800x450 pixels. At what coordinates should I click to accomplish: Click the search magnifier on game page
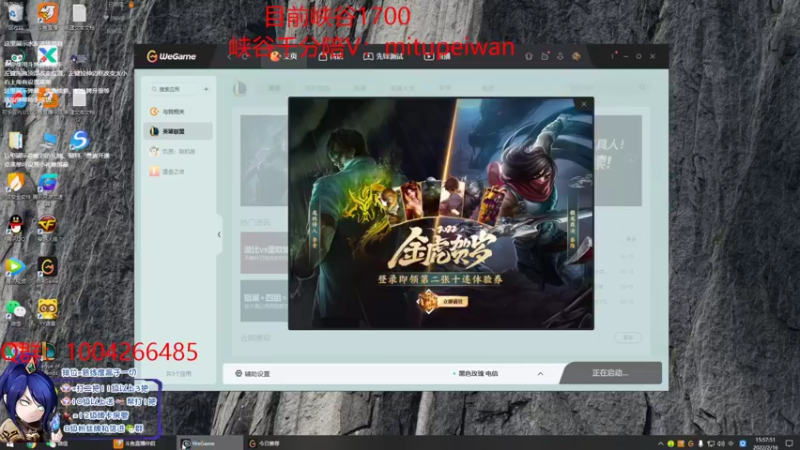click(x=642, y=88)
